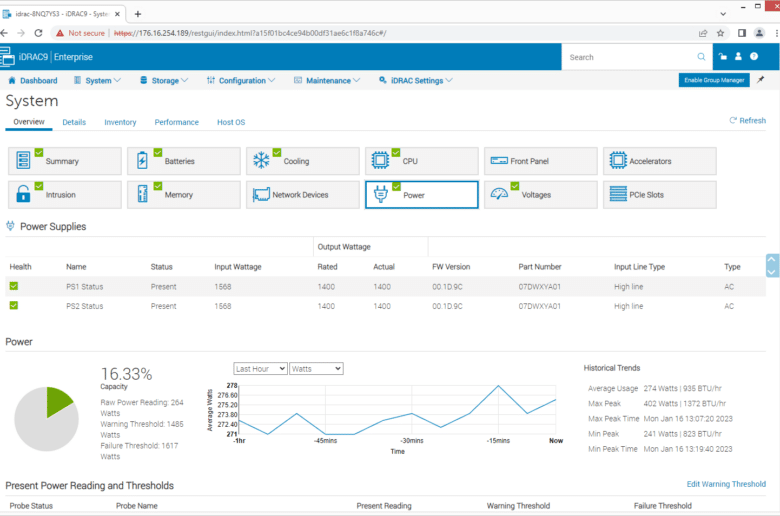Click the 16.33% capacity value
This screenshot has width=780, height=516.
126,374
